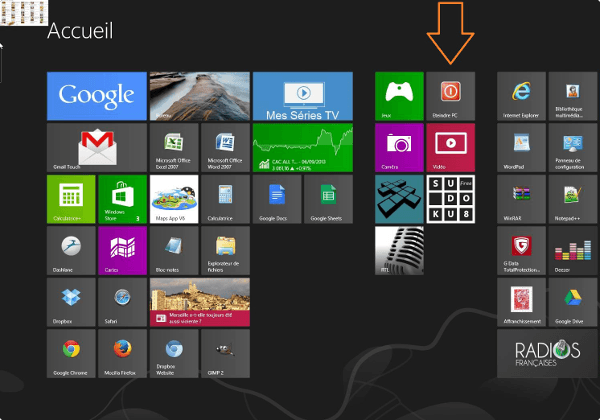600x420 pixels.
Task: Launch Safari browser
Action: (122, 302)
